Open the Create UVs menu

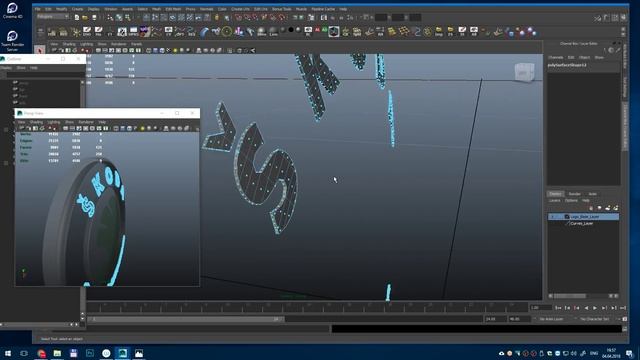240,9
